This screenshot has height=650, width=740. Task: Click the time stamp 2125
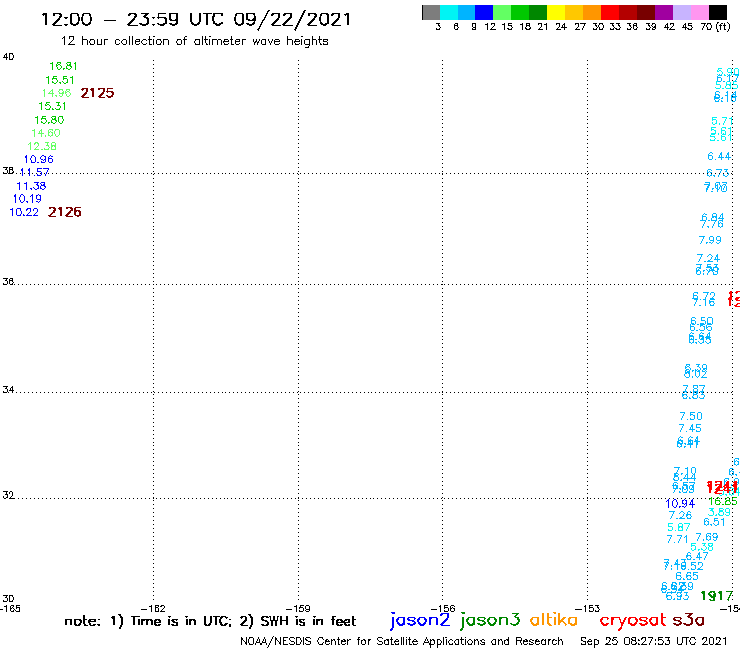click(97, 93)
